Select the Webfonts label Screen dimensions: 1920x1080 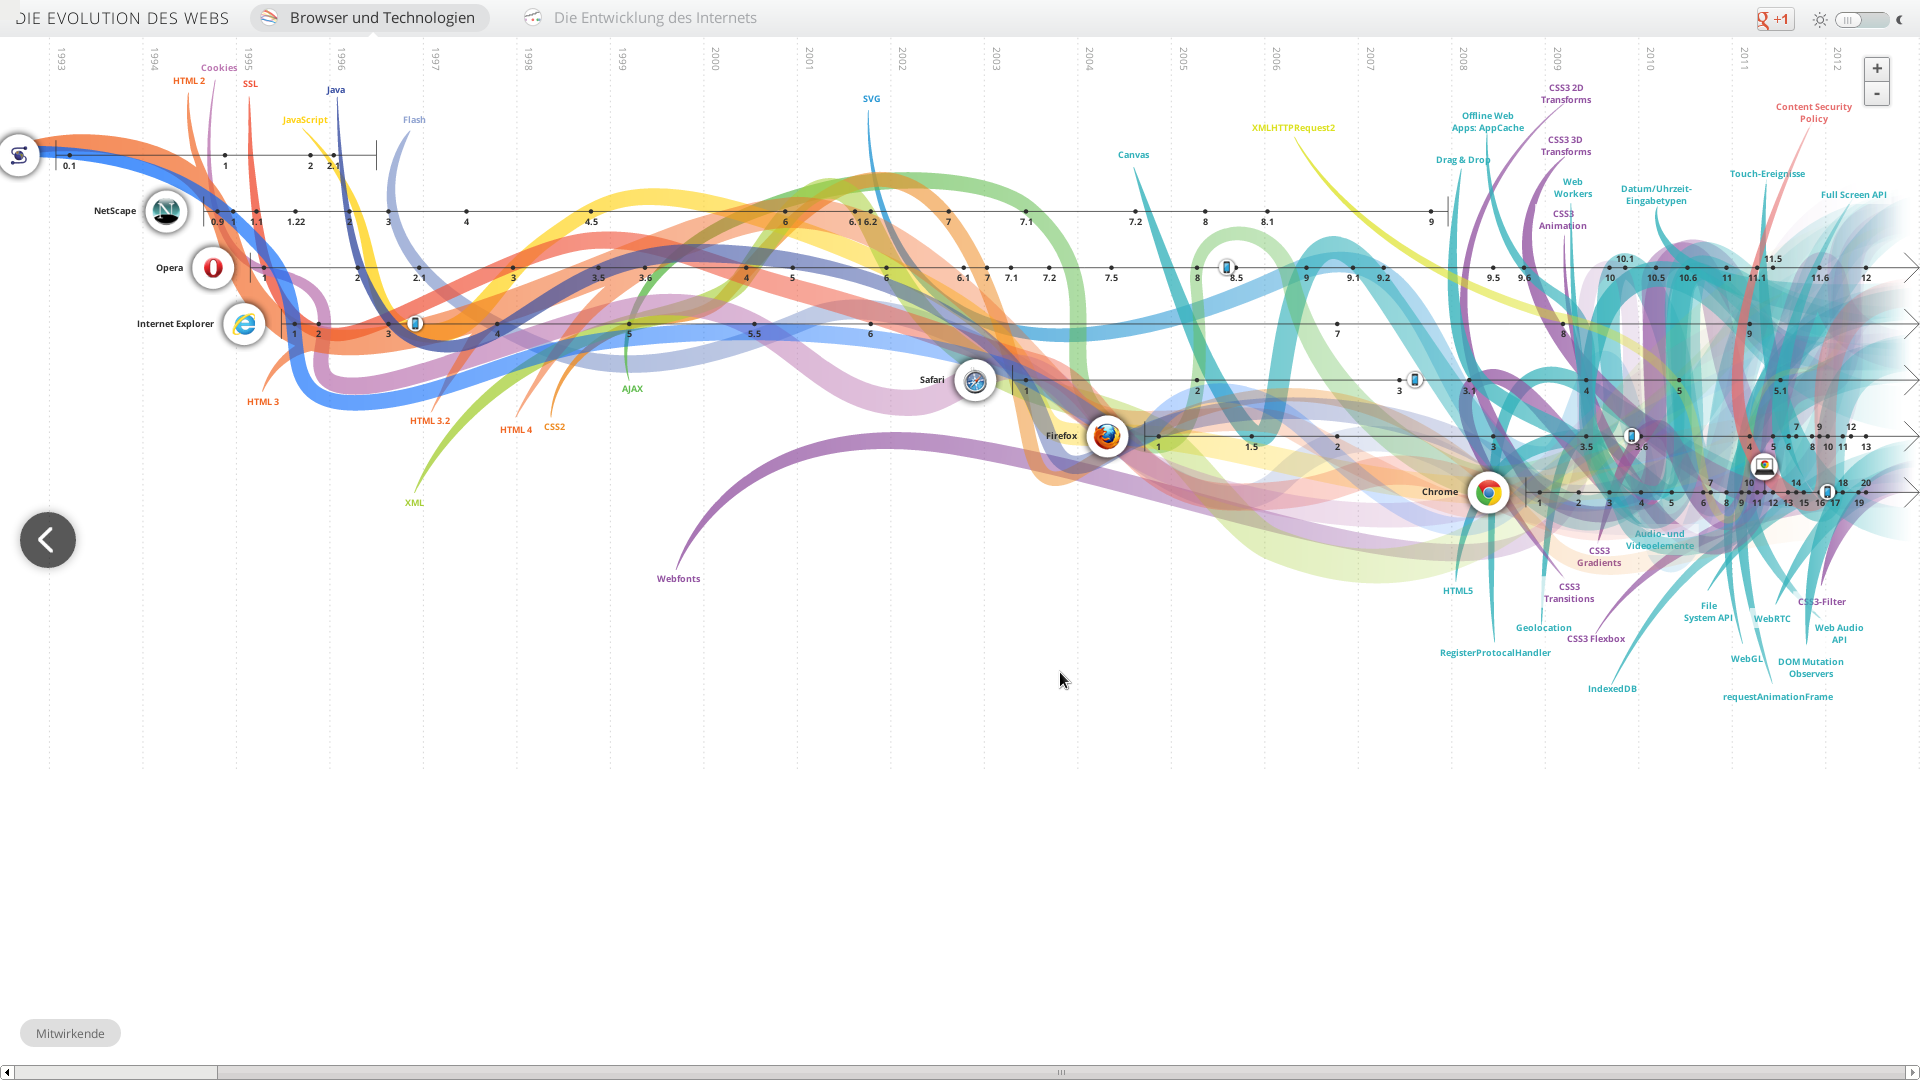(678, 579)
